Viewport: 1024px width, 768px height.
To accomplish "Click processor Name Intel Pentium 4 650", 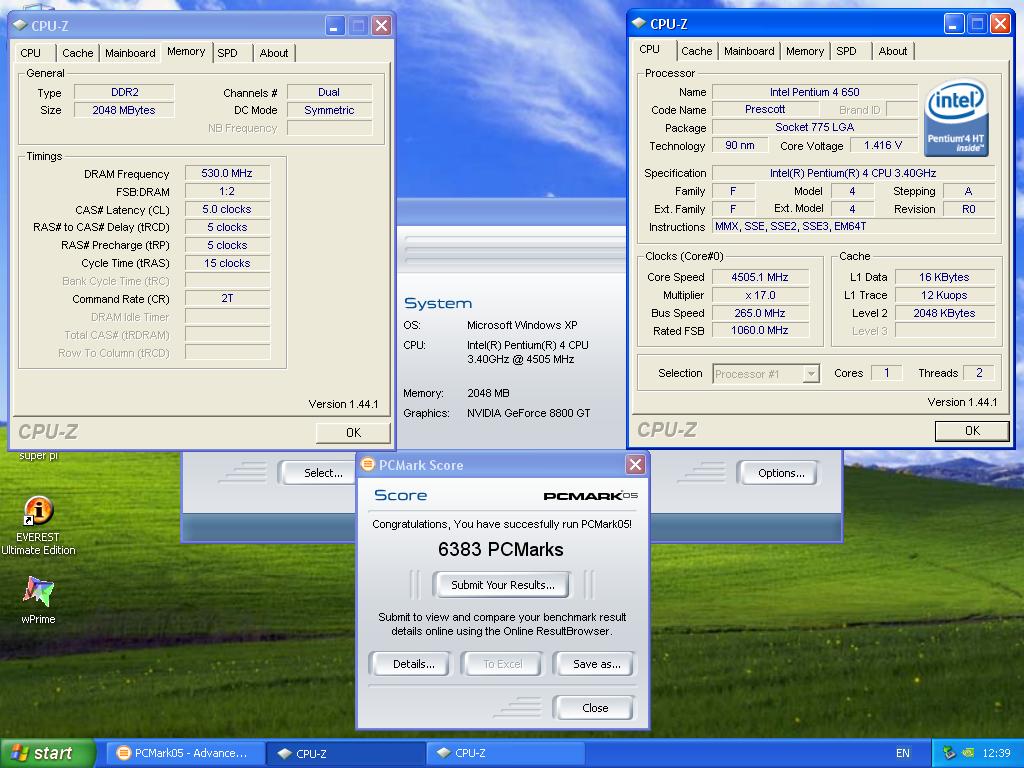I will point(814,92).
